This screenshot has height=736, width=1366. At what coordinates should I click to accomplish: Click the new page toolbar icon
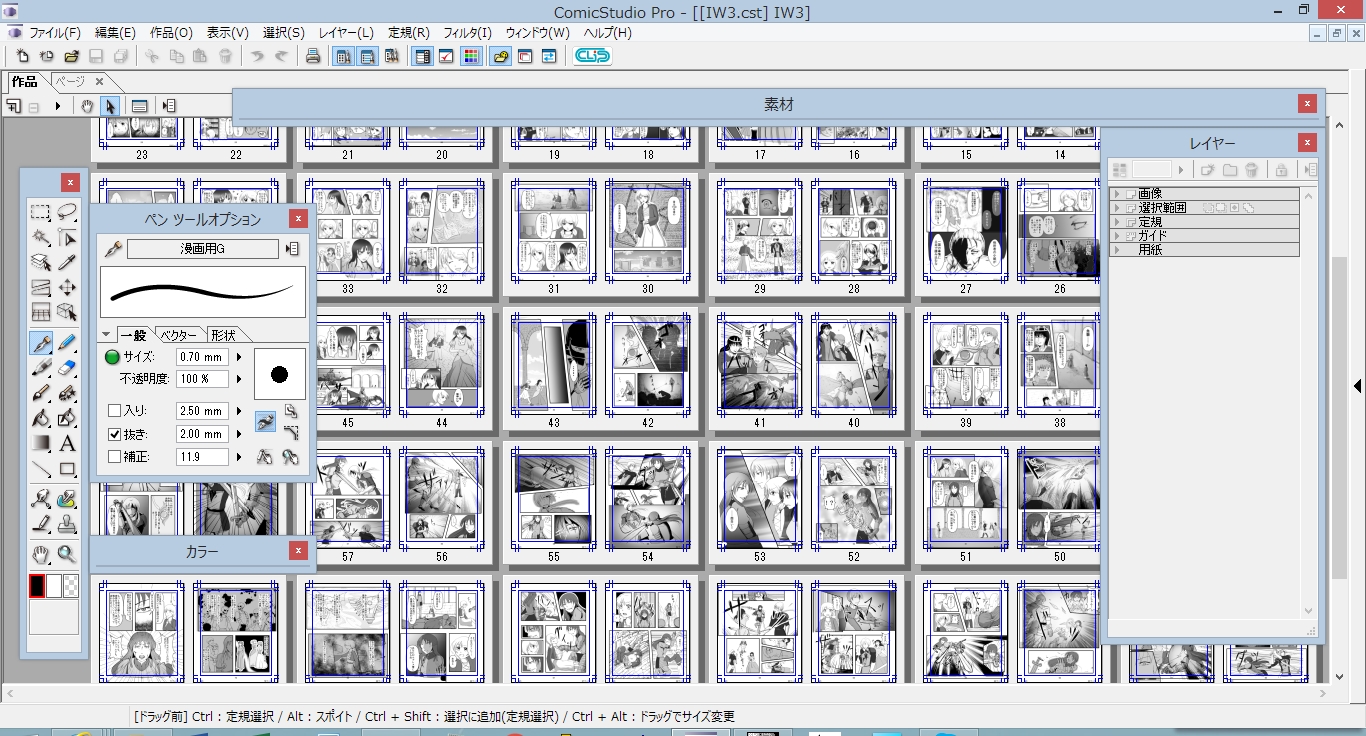21,56
